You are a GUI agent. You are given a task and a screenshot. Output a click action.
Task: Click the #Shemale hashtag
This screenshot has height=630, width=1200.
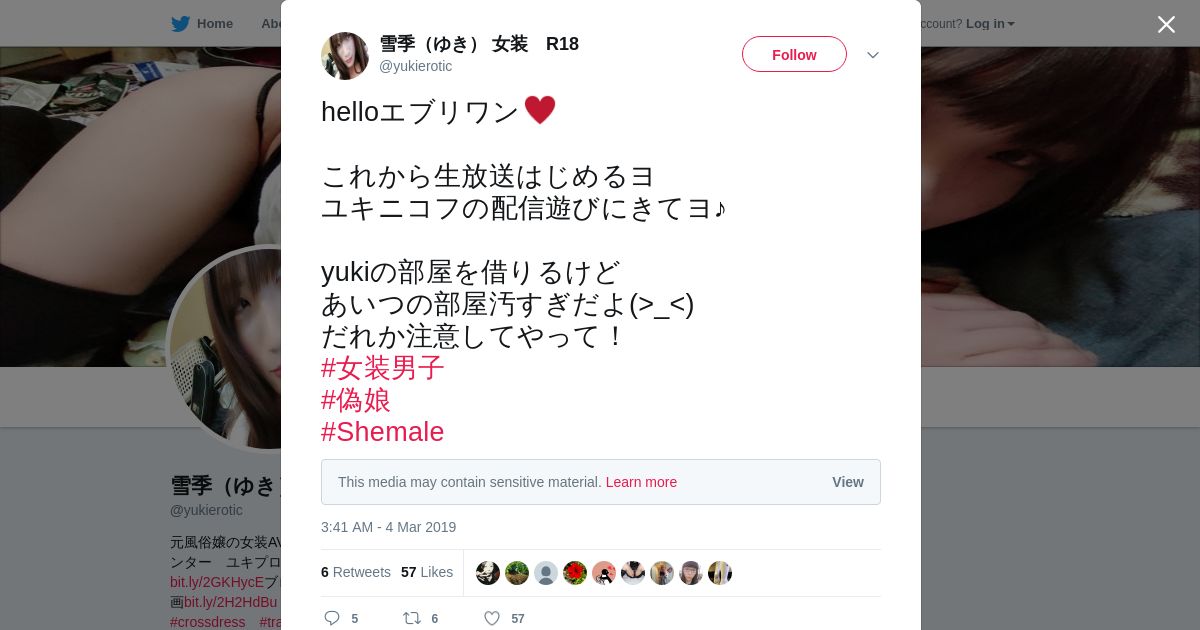(x=382, y=432)
